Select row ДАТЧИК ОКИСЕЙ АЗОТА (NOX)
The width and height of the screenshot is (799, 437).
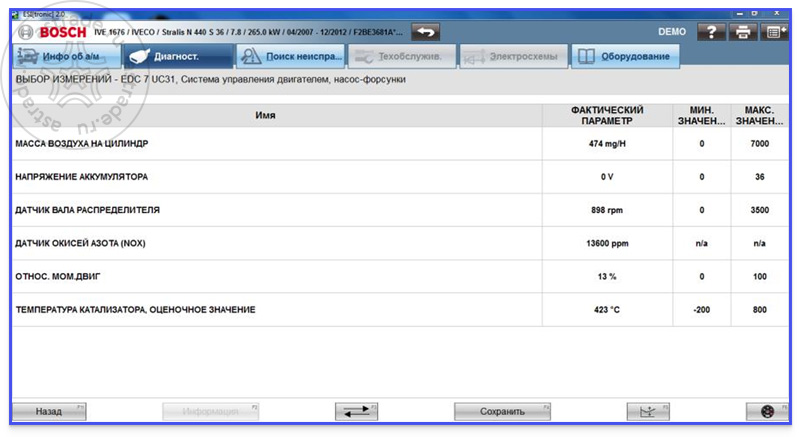(x=400, y=243)
